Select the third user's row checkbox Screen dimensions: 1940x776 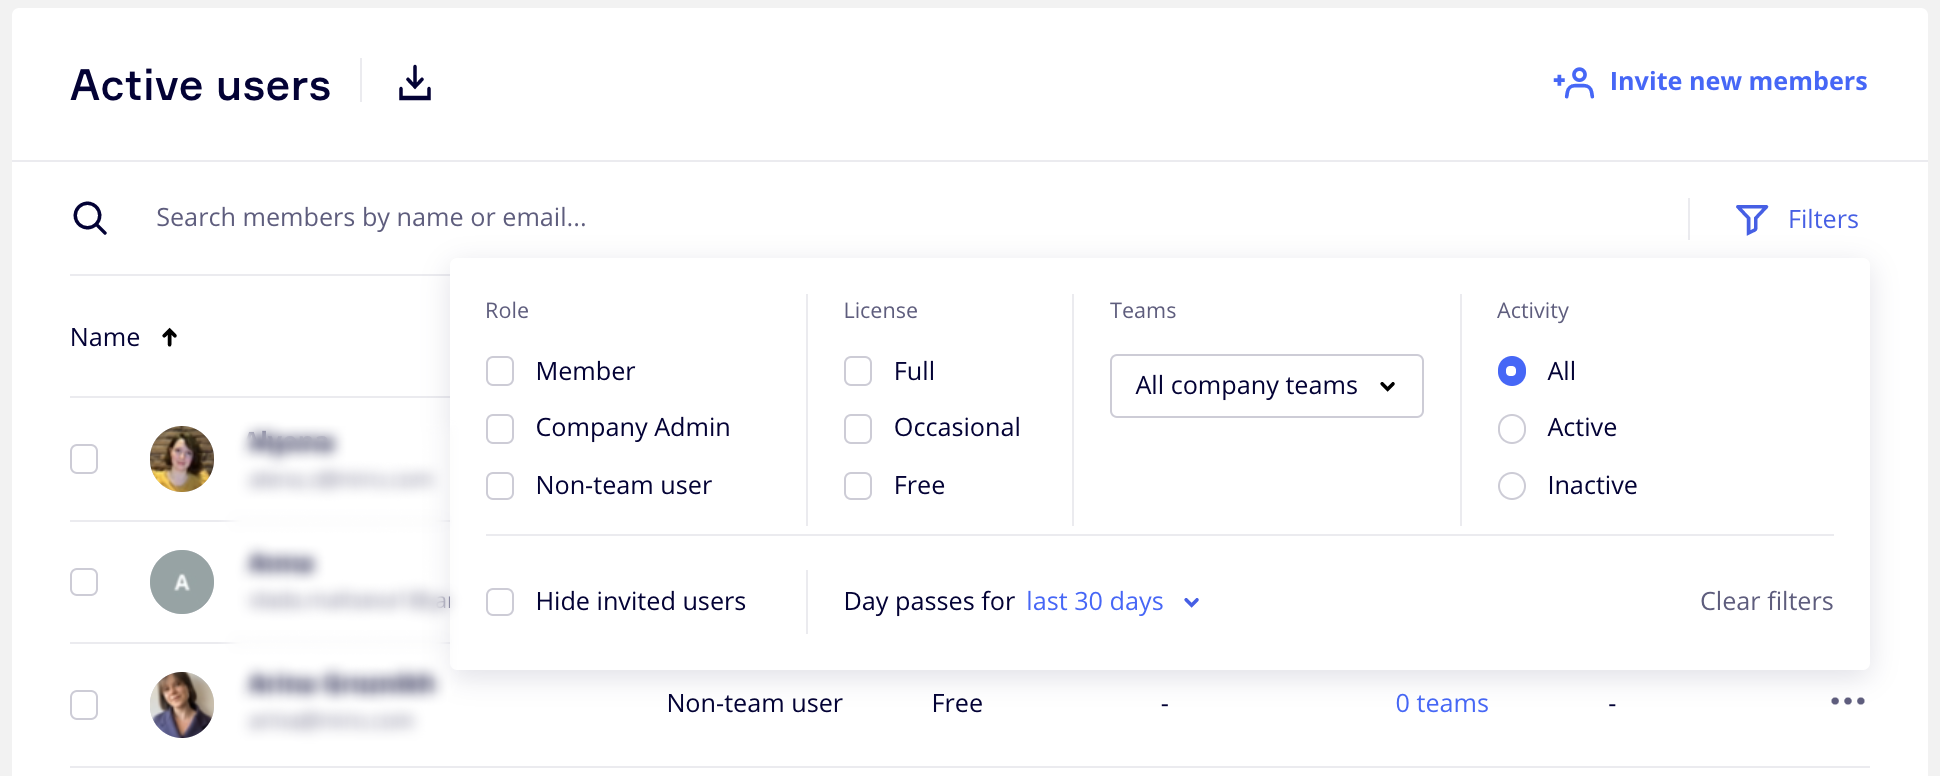tap(84, 705)
